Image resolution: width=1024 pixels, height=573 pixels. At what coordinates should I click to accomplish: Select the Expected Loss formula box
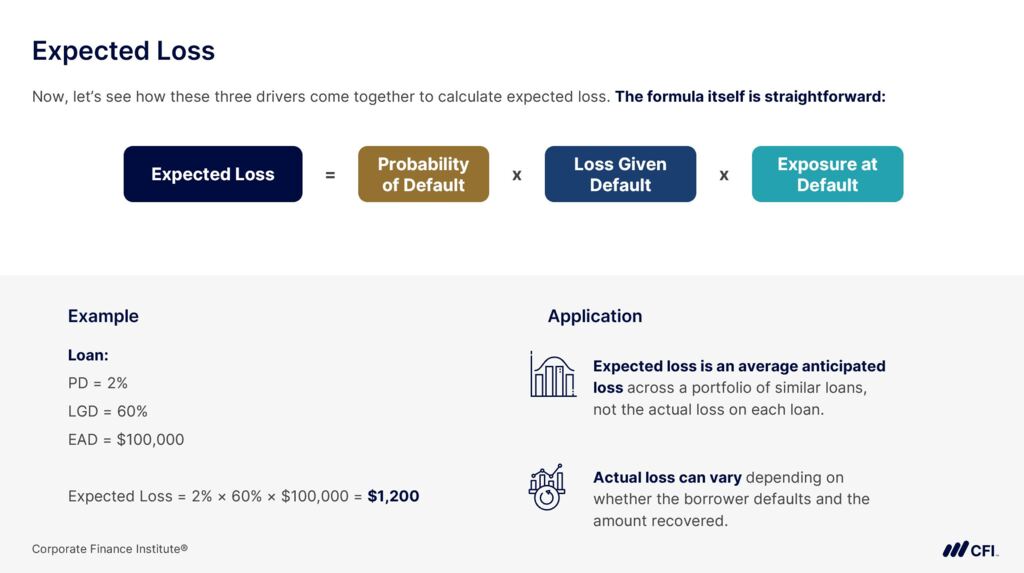(x=213, y=174)
